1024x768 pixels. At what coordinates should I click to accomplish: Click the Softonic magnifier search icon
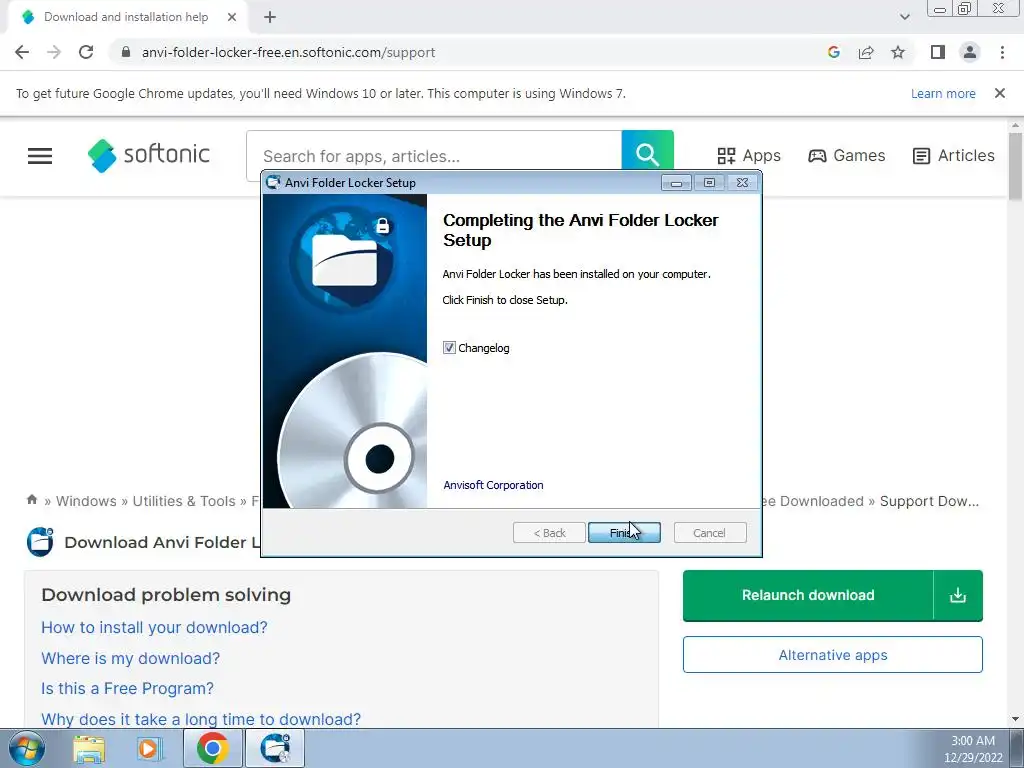pos(647,155)
